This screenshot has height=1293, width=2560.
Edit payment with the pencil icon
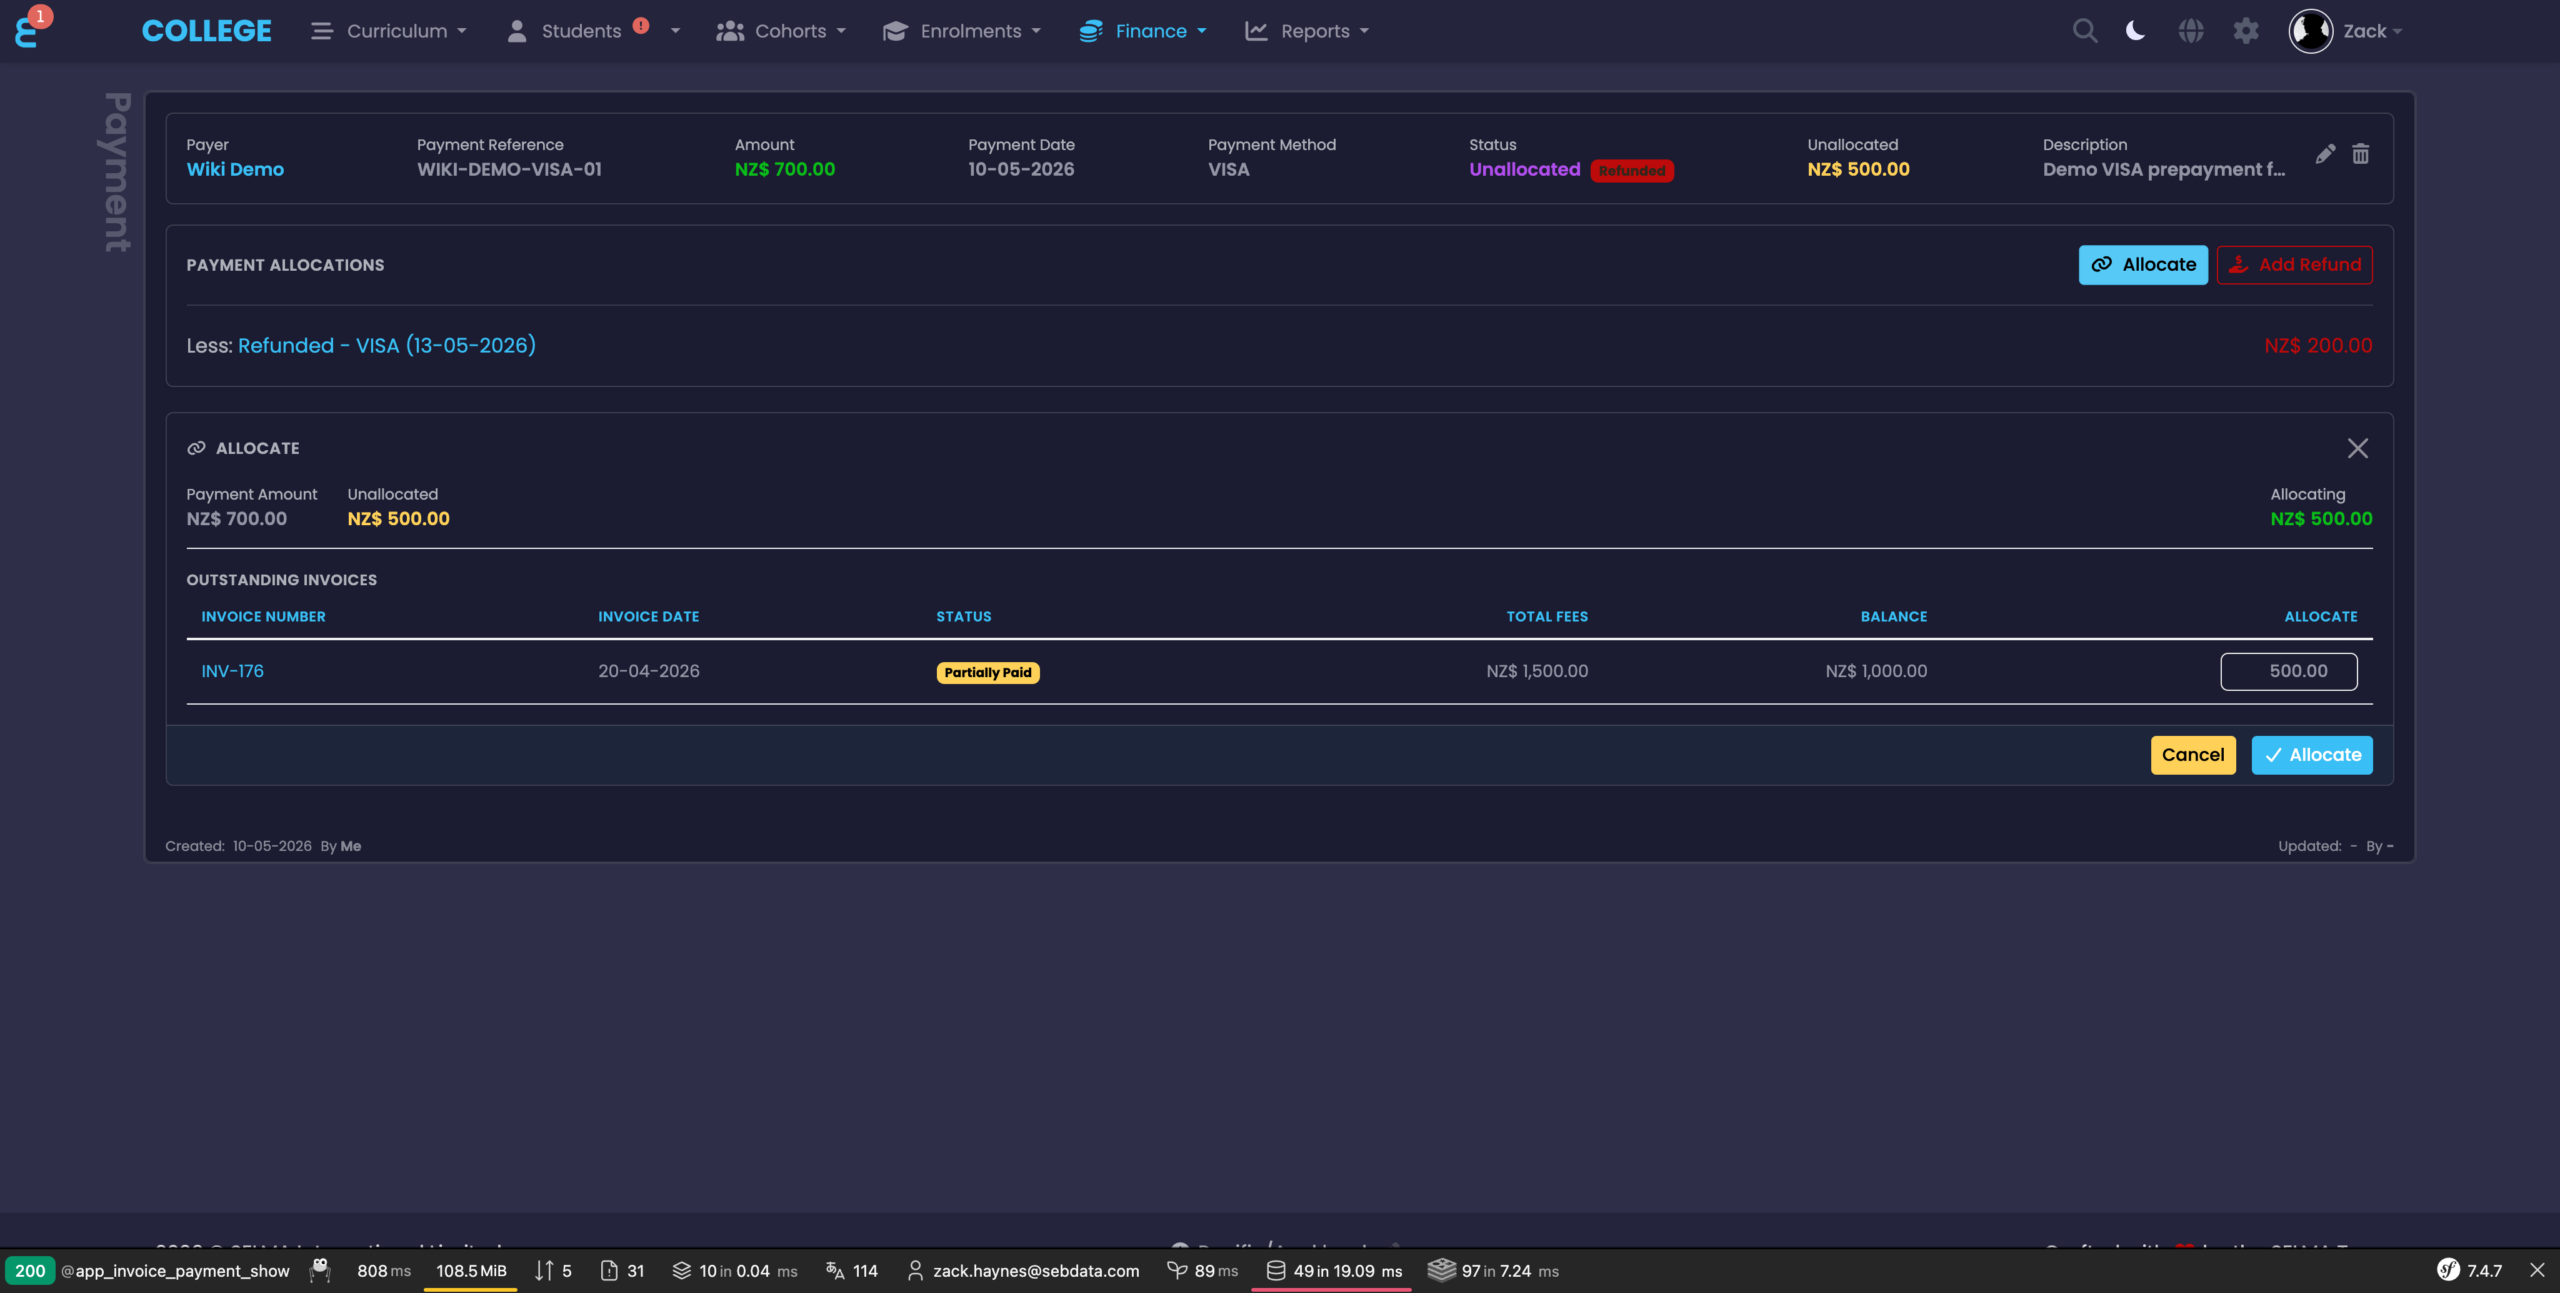click(2325, 154)
